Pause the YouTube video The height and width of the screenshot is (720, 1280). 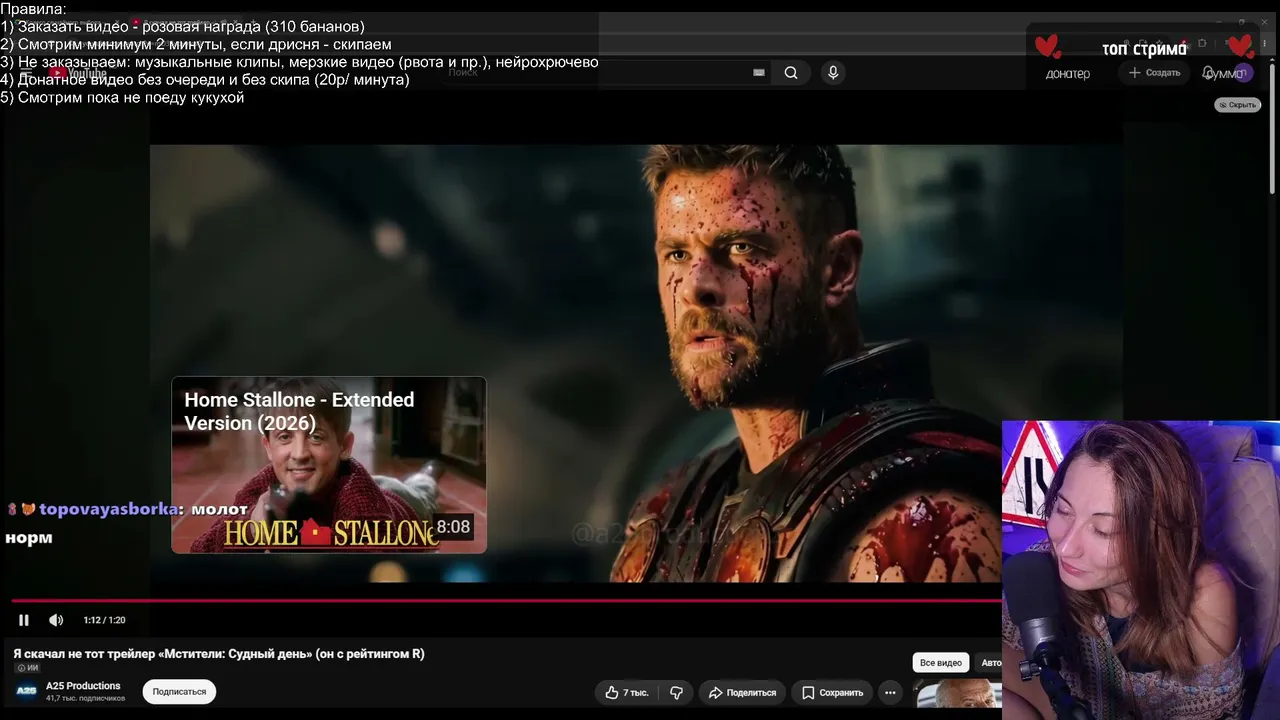coord(24,620)
